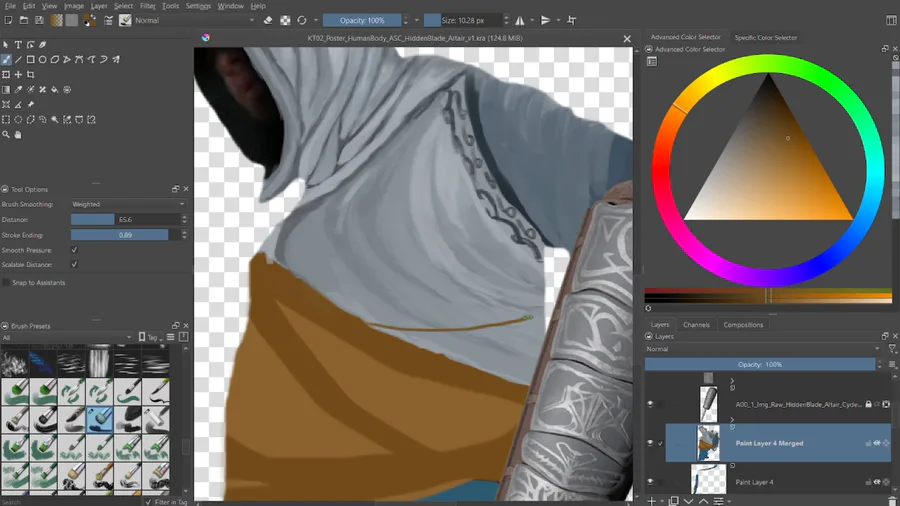The width and height of the screenshot is (900, 506).
Task: Select the Measure tool
Action: pos(18,104)
